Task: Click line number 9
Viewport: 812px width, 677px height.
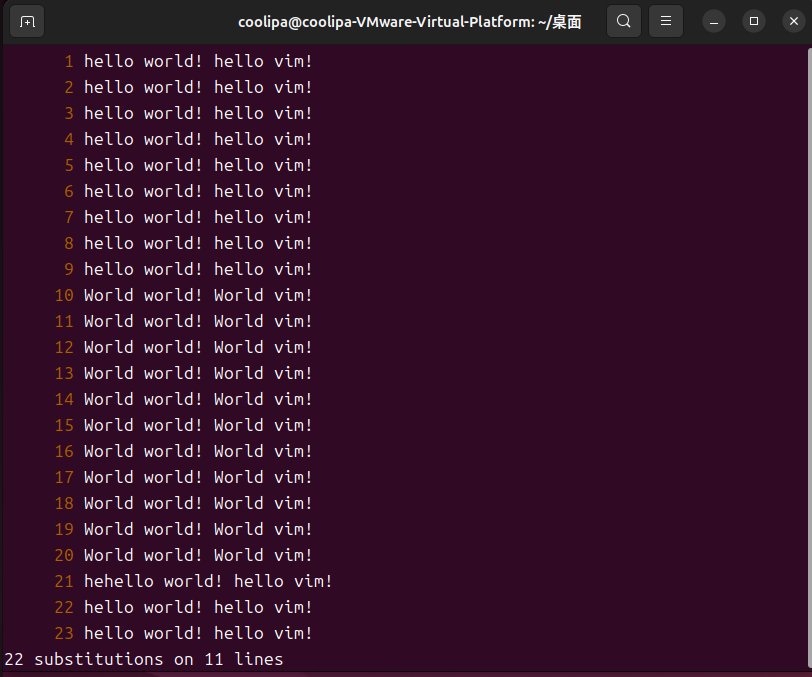Action: (x=69, y=269)
